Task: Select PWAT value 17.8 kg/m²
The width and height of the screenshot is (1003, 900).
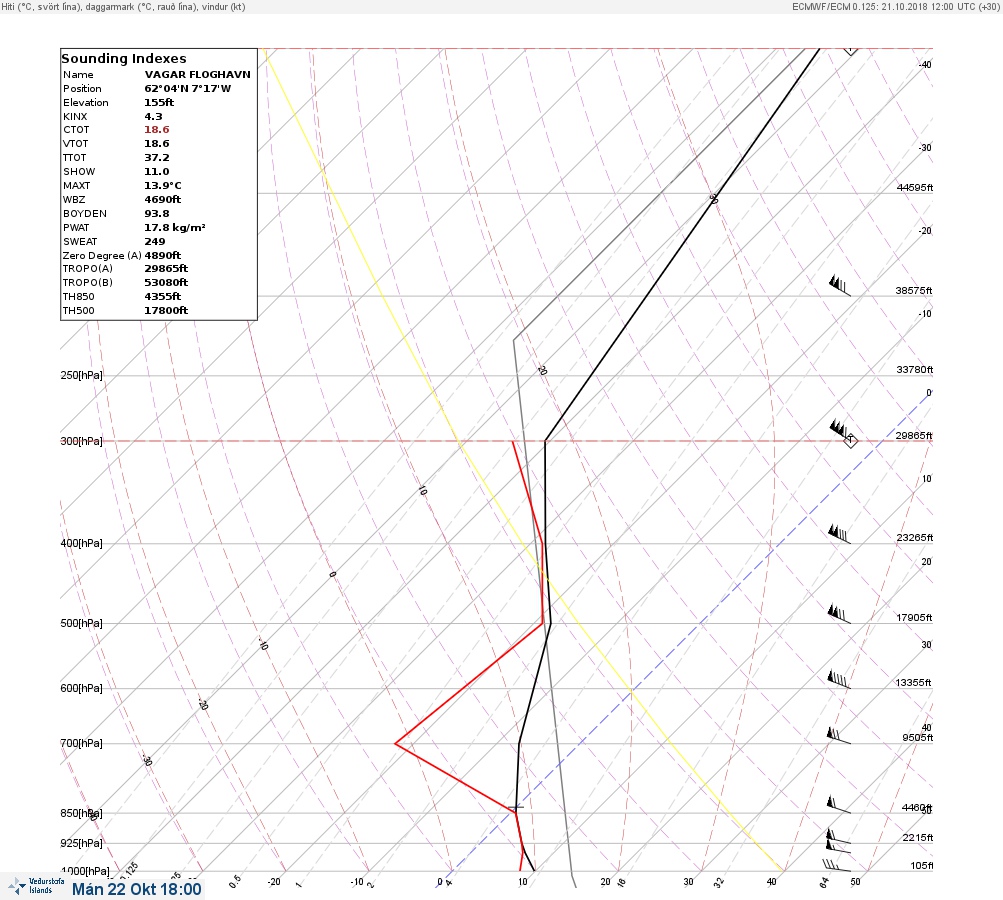Action: (x=175, y=227)
